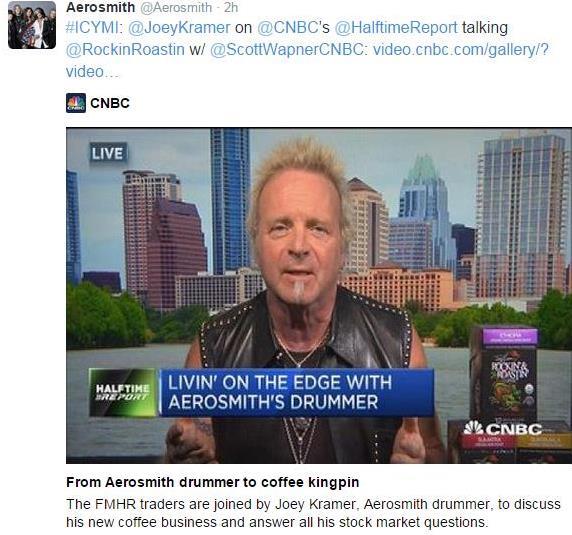Screen dimensions: 572x535
Task: Open the @Aerosmith handle
Action: [x=176, y=7]
